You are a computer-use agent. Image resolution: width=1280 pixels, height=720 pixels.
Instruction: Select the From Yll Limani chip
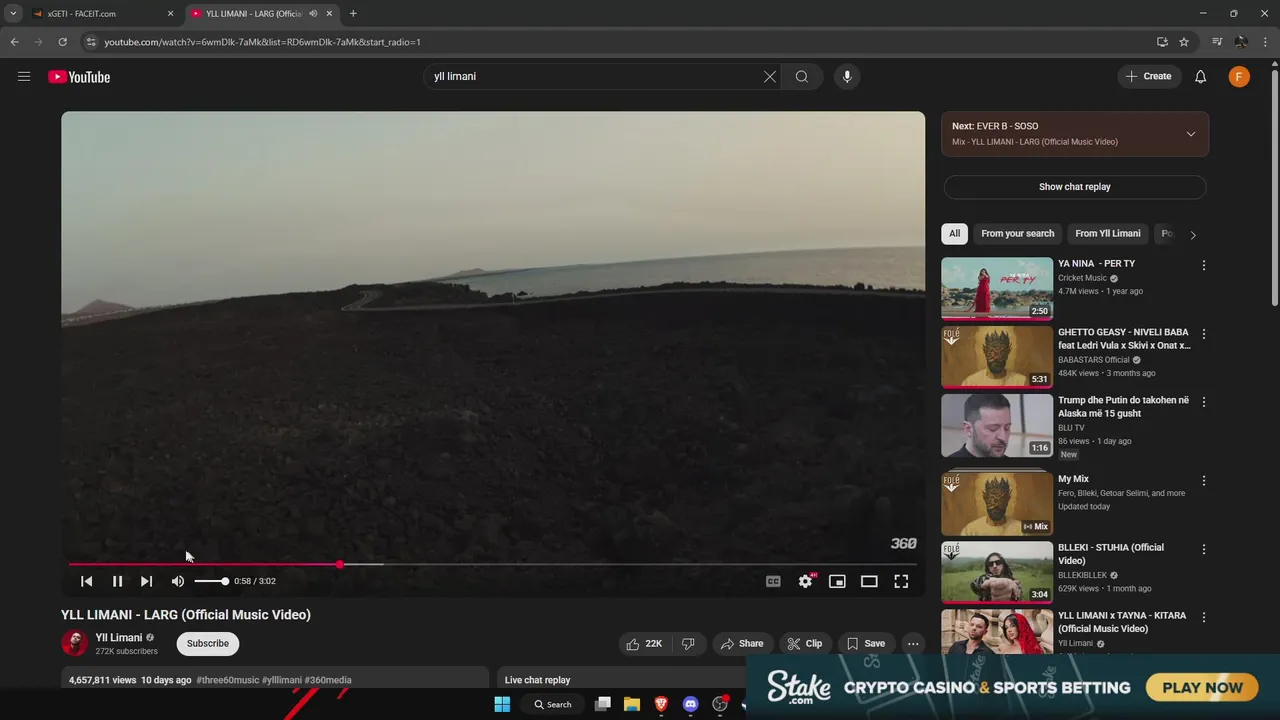point(1107,234)
